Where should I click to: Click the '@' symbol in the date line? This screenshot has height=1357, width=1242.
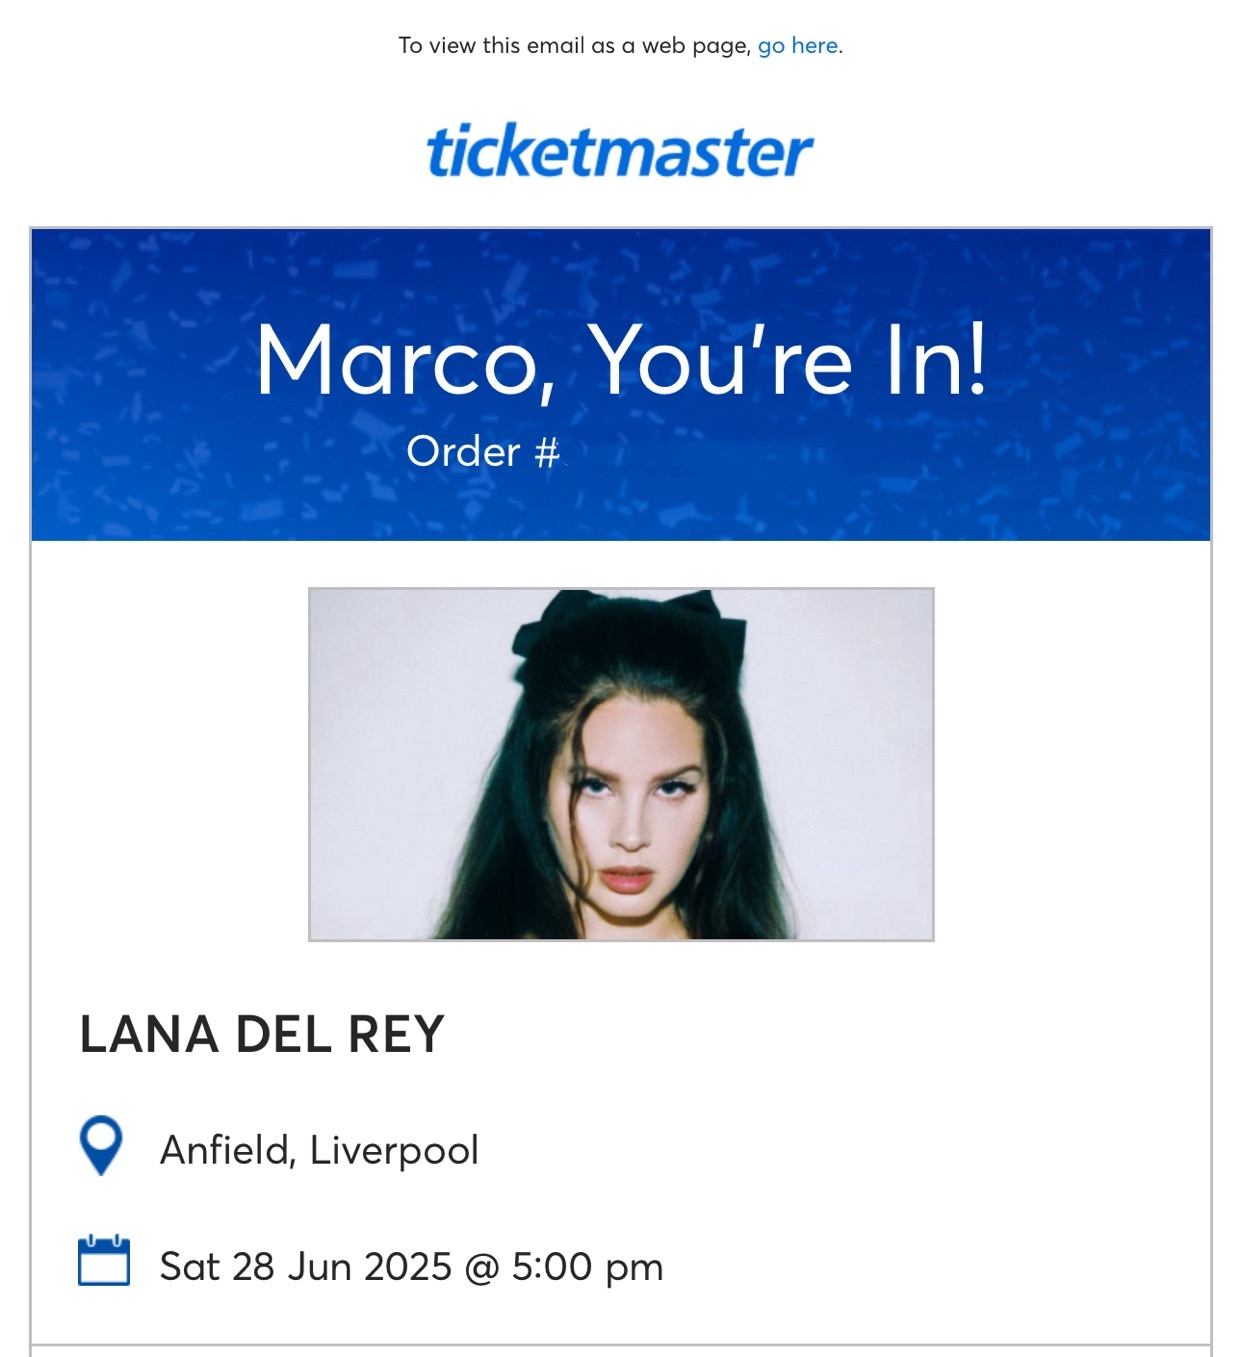click(482, 1267)
